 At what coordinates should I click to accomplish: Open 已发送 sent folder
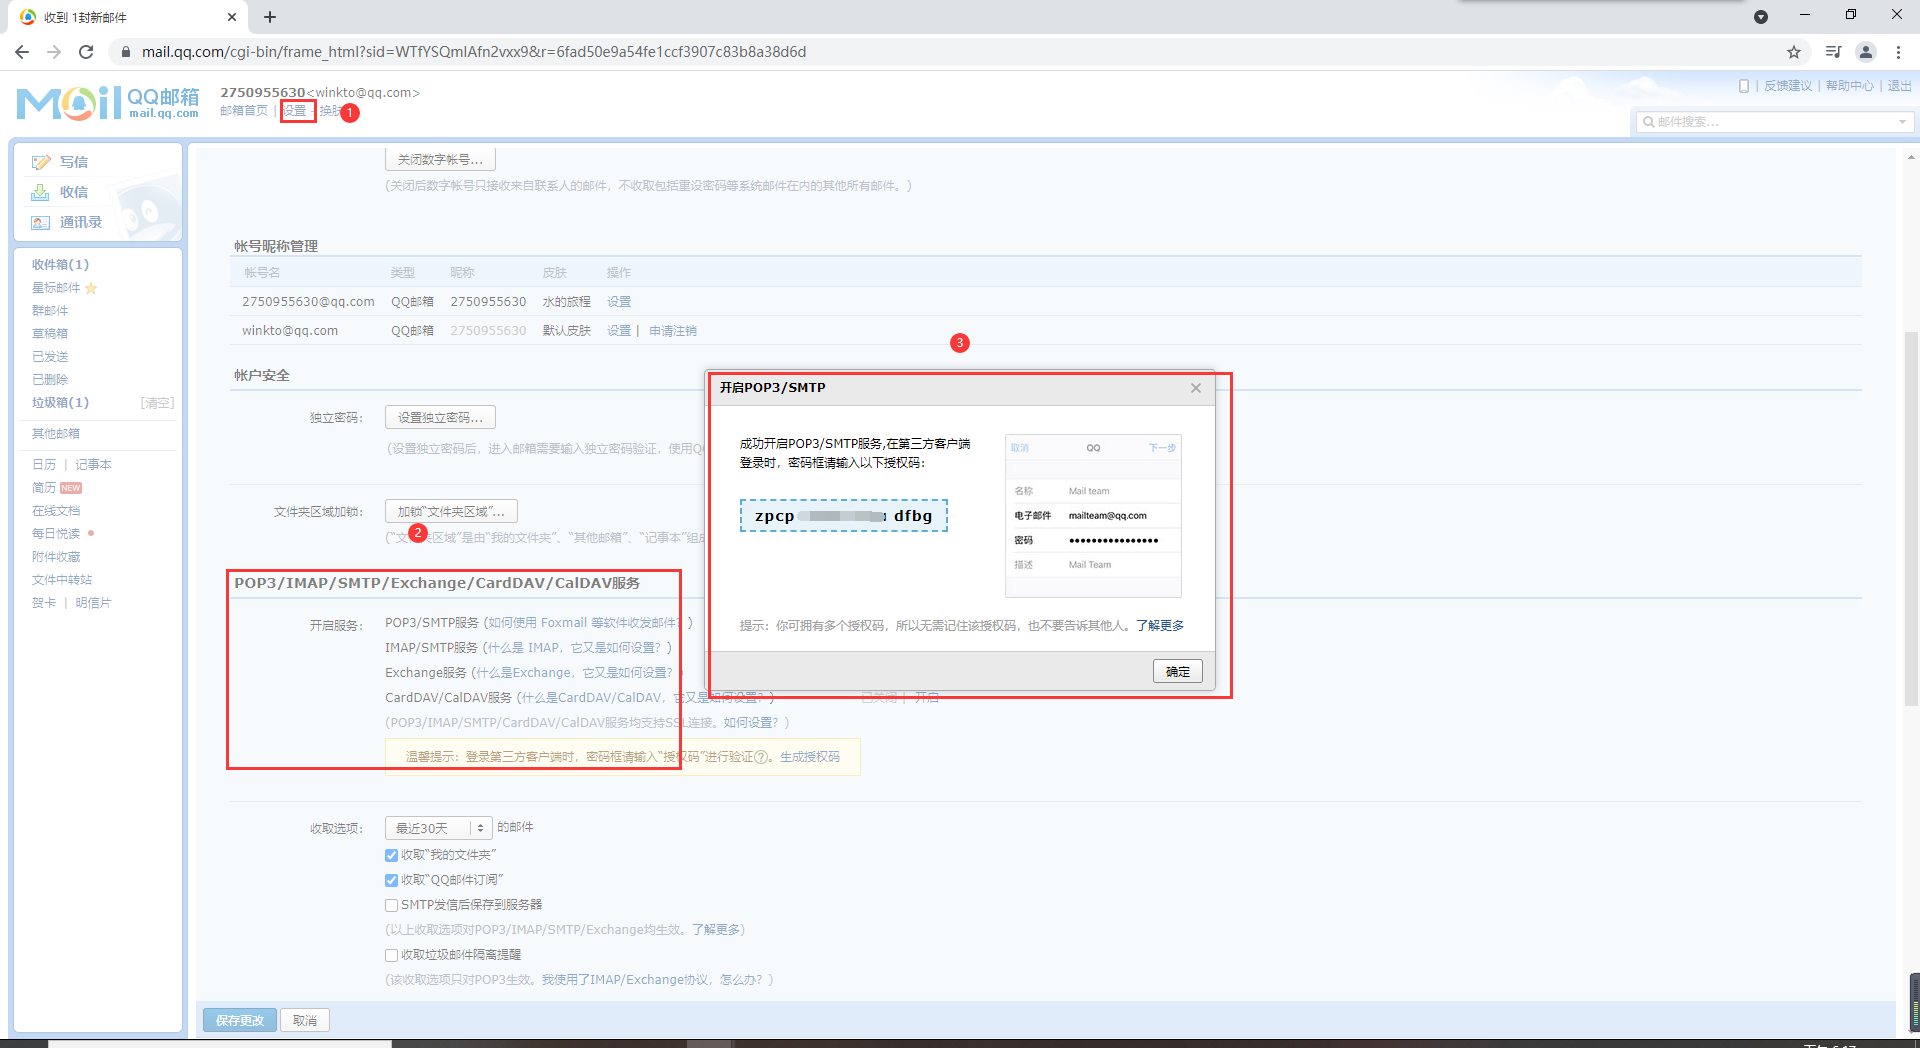(50, 357)
